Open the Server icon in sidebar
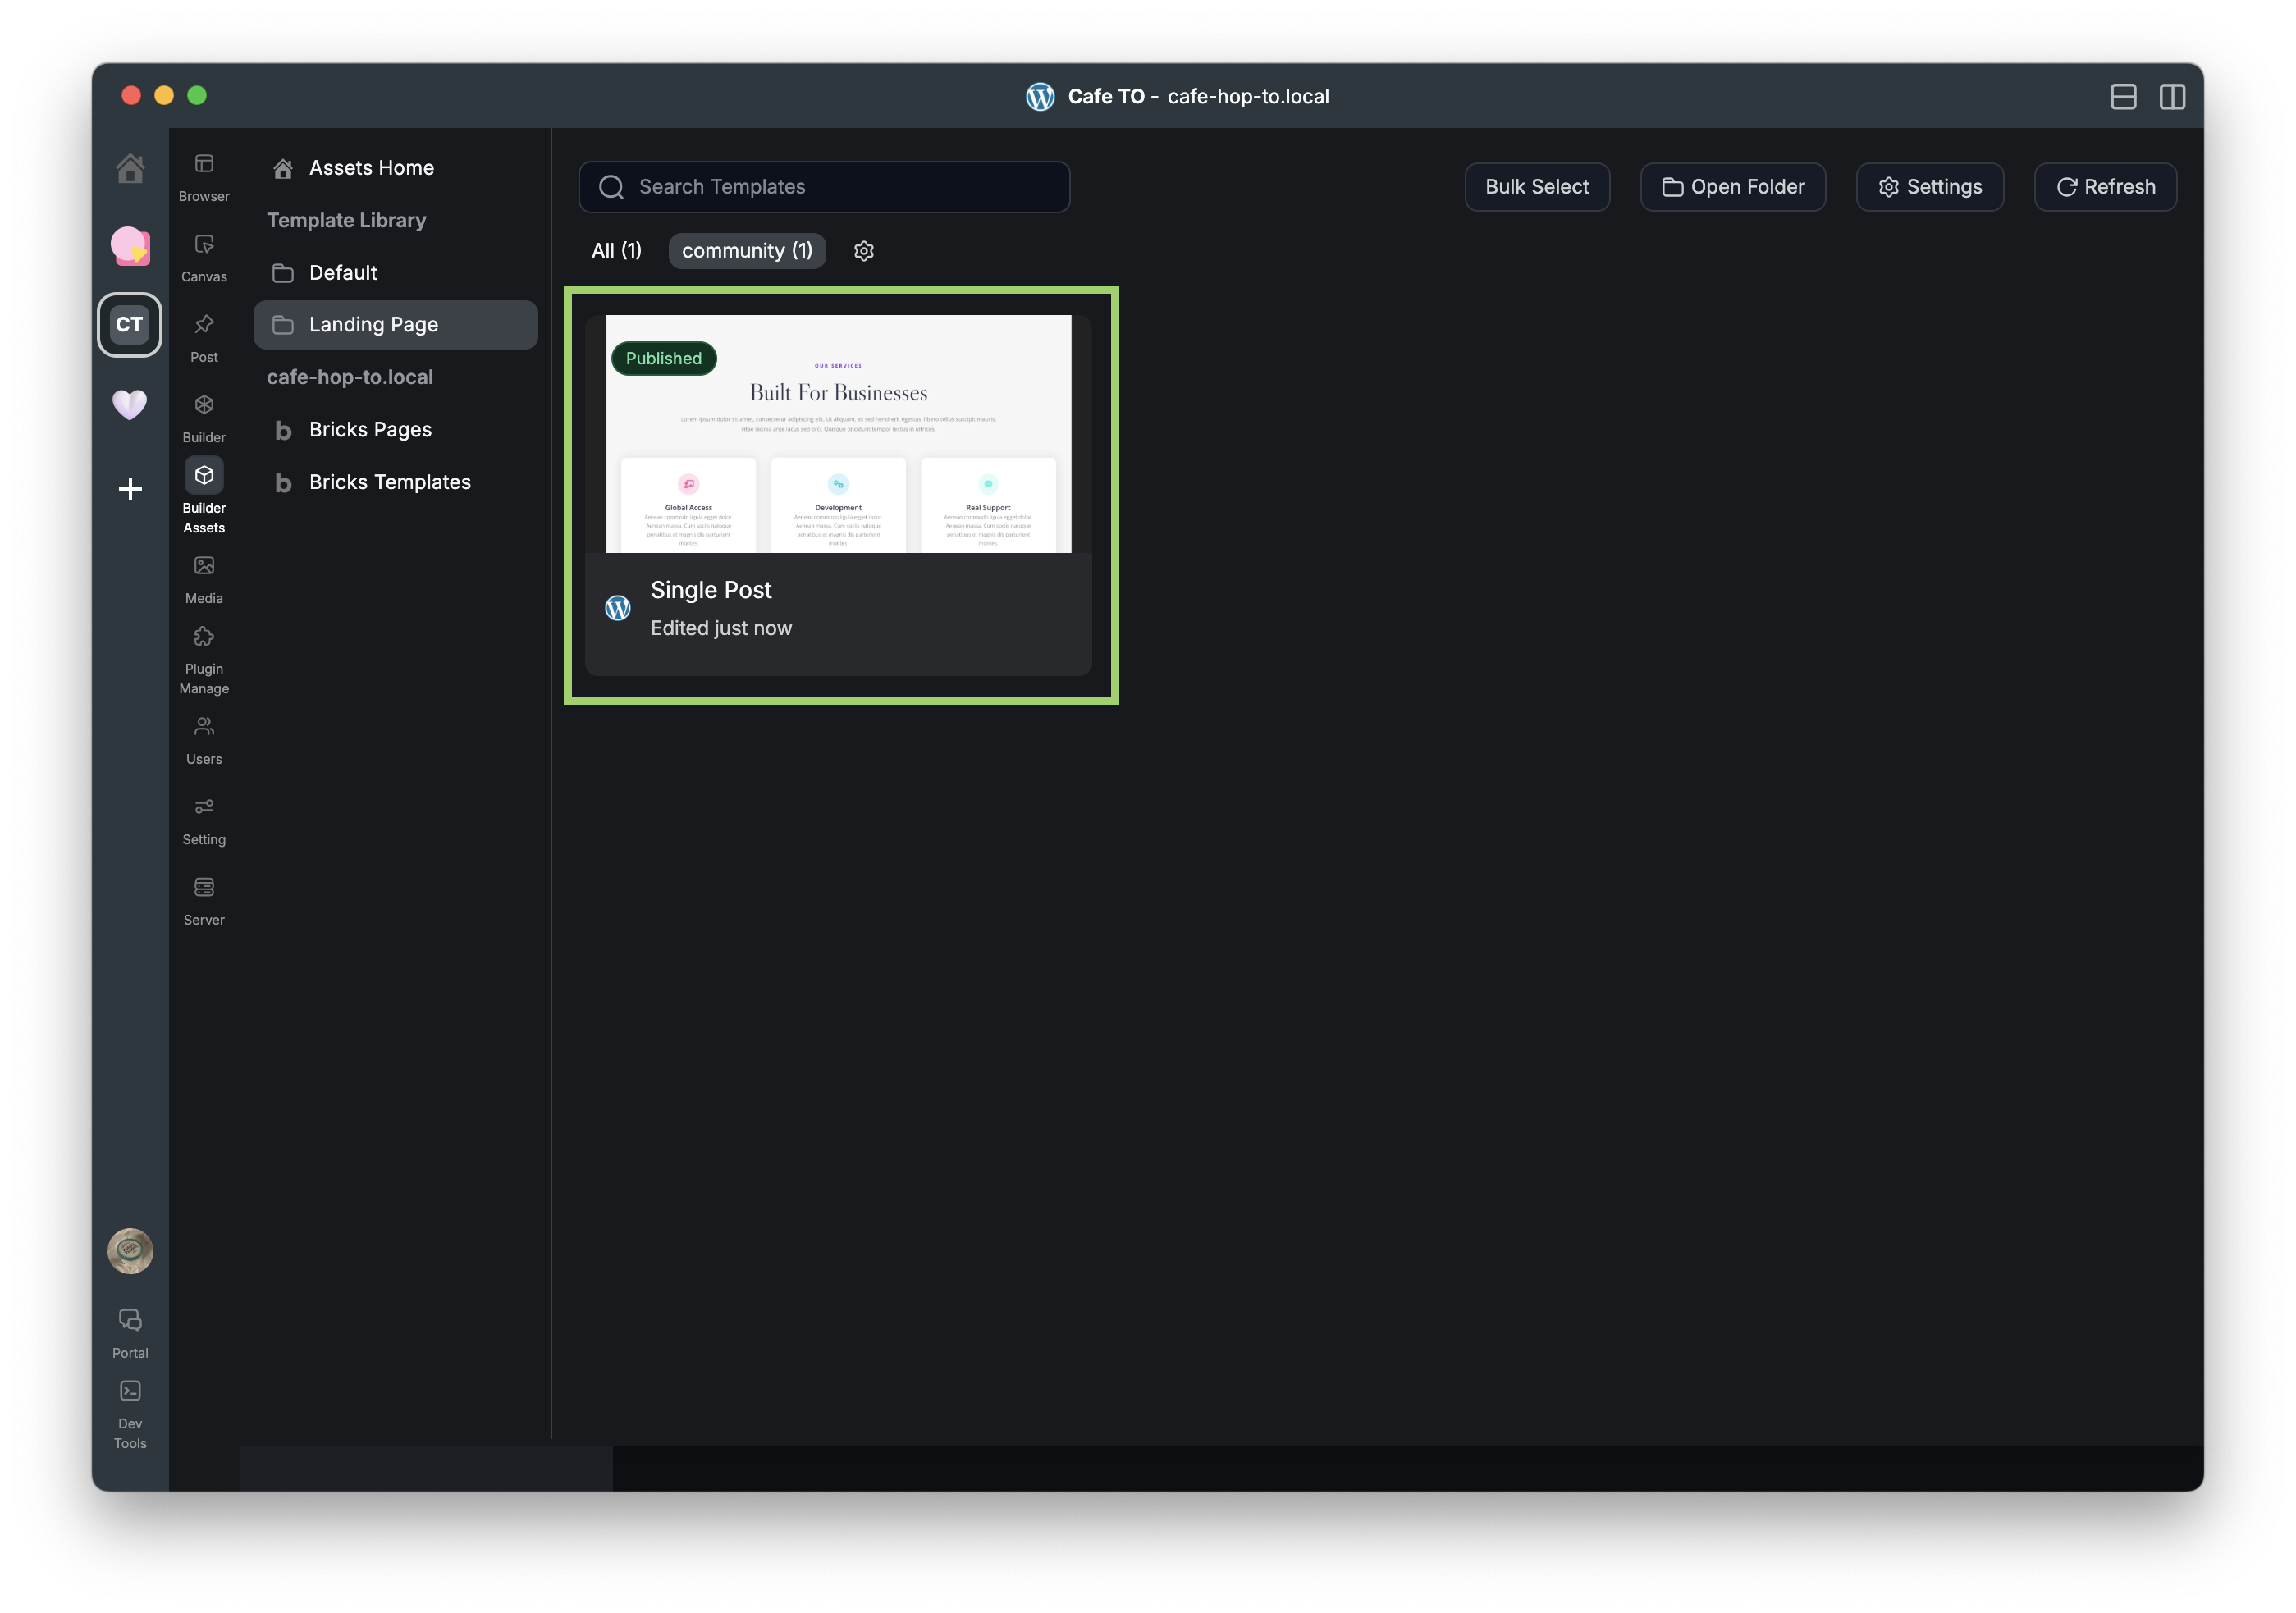This screenshot has width=2296, height=1613. 204,888
